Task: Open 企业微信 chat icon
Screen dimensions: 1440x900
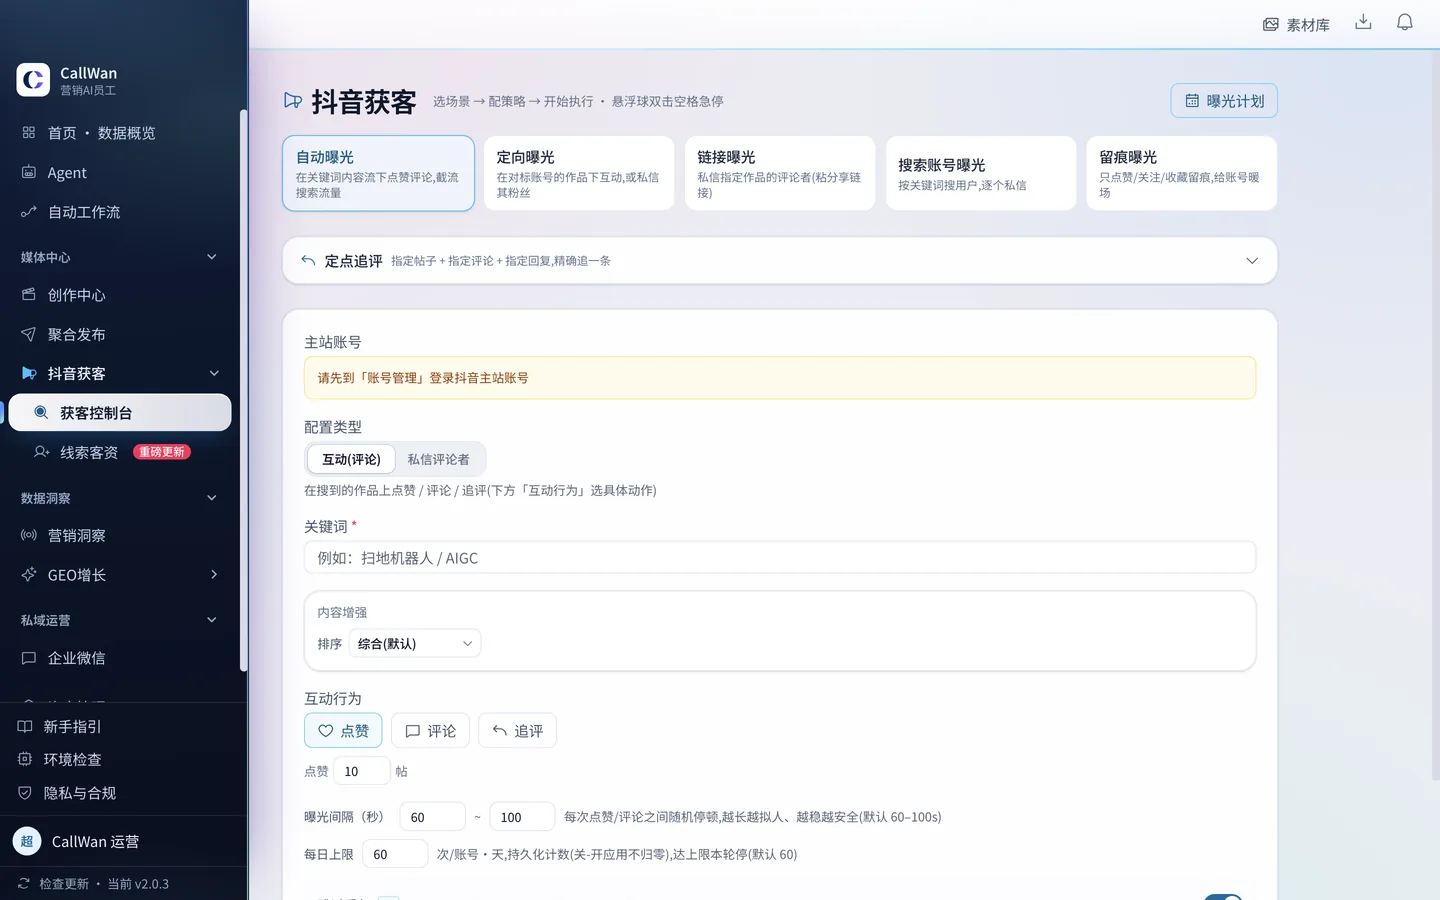Action: pyautogui.click(x=29, y=657)
